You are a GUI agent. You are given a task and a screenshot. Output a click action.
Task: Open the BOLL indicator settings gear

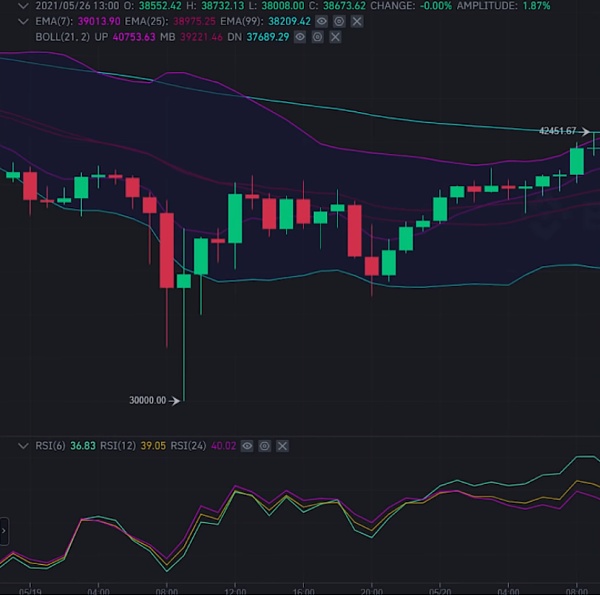pos(317,37)
